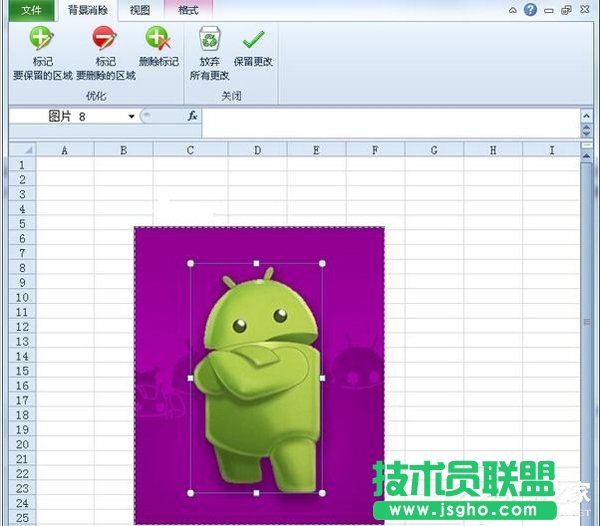Click top-middle handle of selection box
Screen dimensions: 600x526
coord(257,263)
